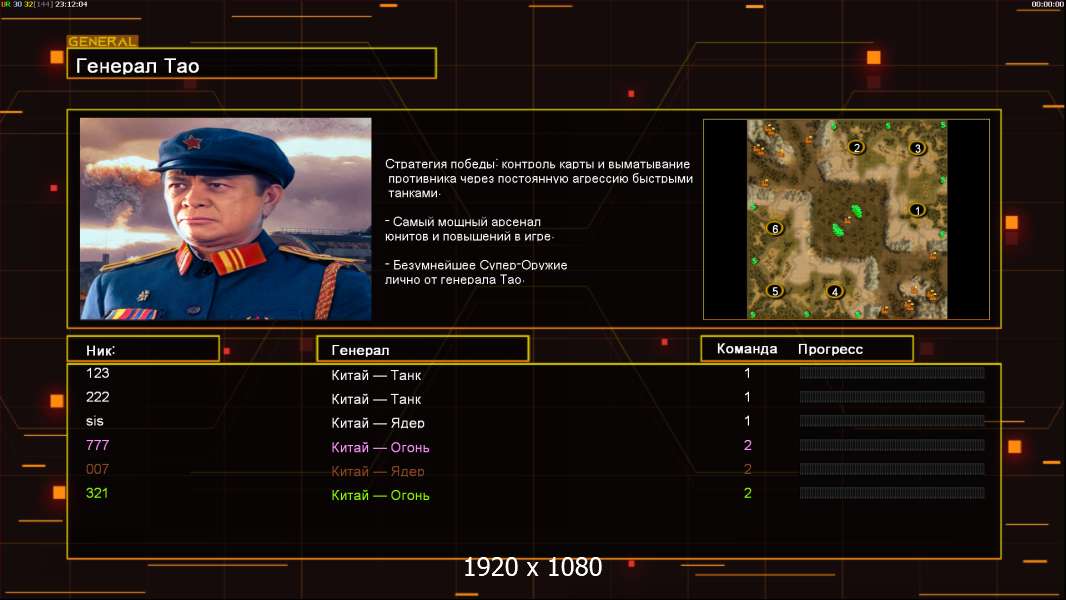The height and width of the screenshot is (600, 1066).
Task: Click start position marker 5 on minimap
Action: [x=774, y=291]
